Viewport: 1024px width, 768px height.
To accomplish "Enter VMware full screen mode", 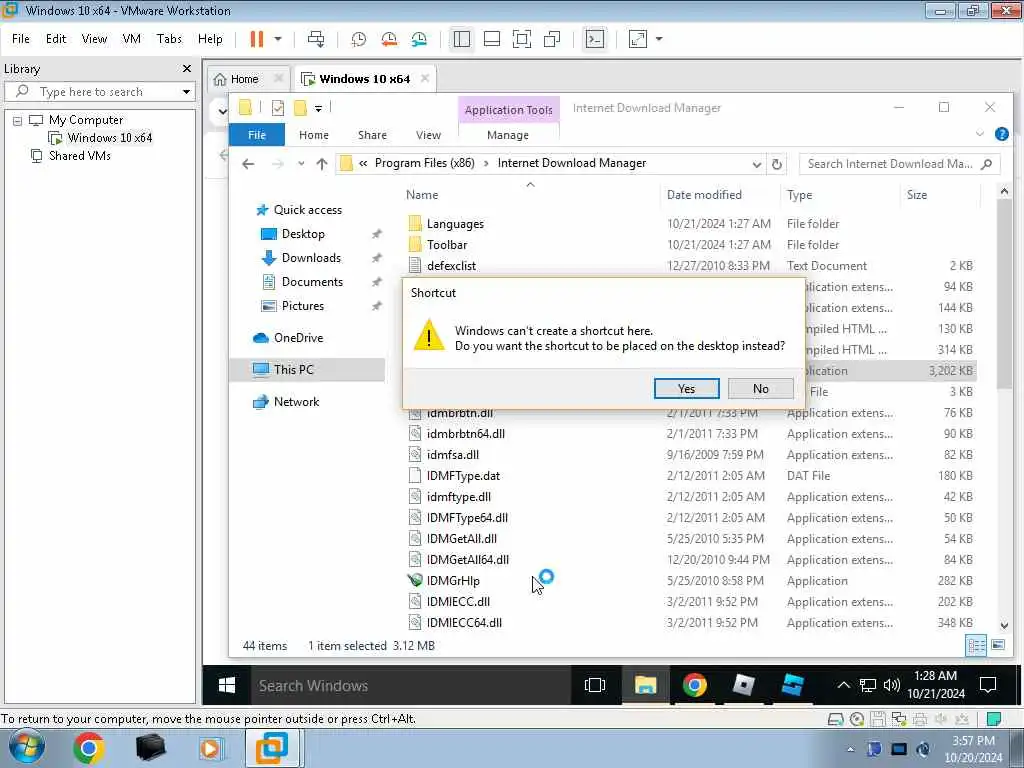I will point(522,39).
